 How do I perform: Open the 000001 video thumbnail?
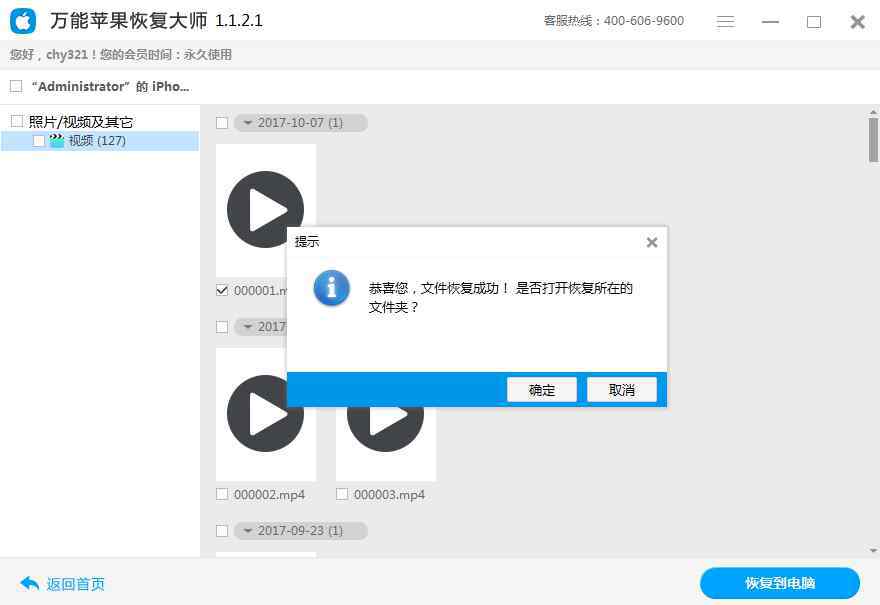pos(265,209)
